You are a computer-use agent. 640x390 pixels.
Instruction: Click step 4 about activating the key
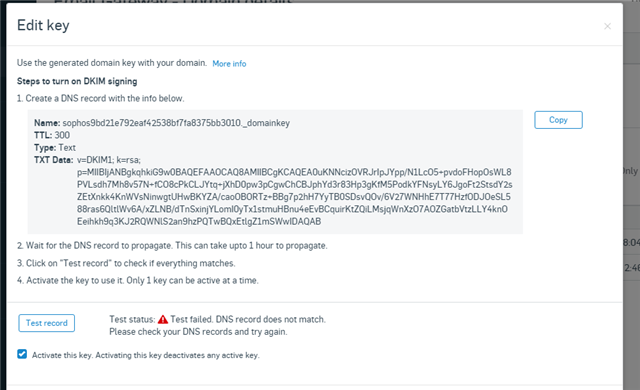click(x=138, y=281)
